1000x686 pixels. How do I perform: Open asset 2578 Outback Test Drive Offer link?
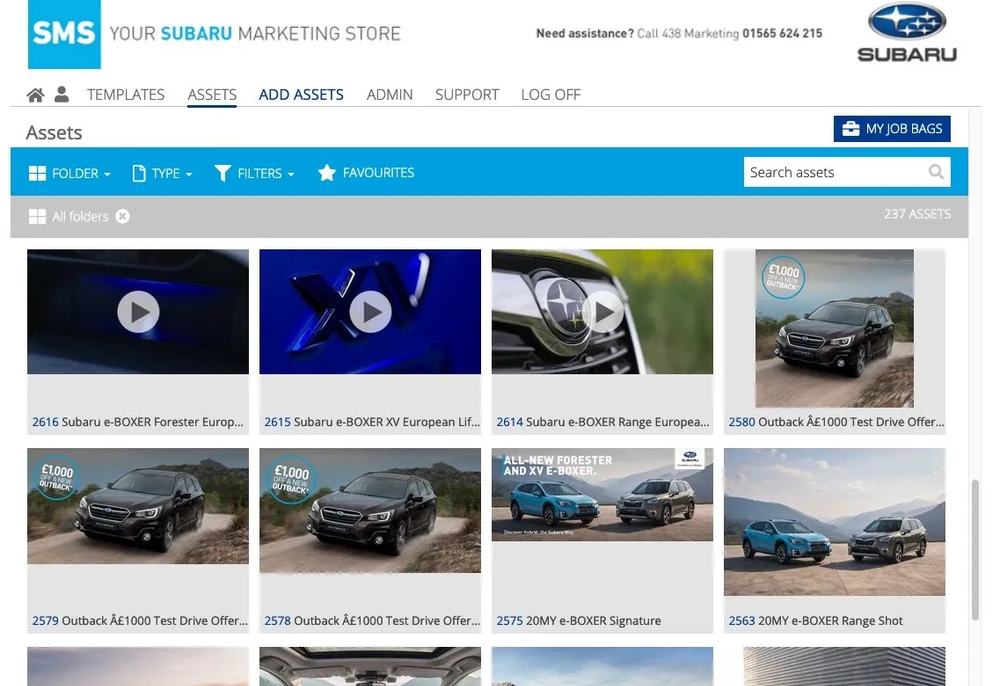372,621
